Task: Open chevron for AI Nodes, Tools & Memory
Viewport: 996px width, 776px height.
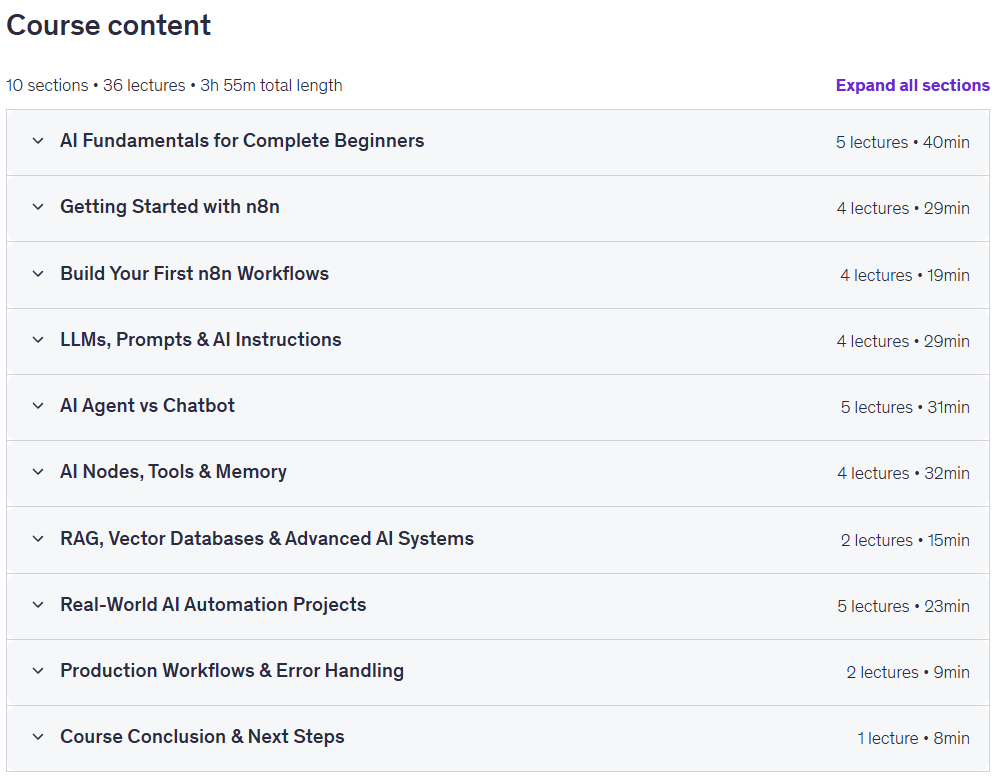Action: [38, 472]
